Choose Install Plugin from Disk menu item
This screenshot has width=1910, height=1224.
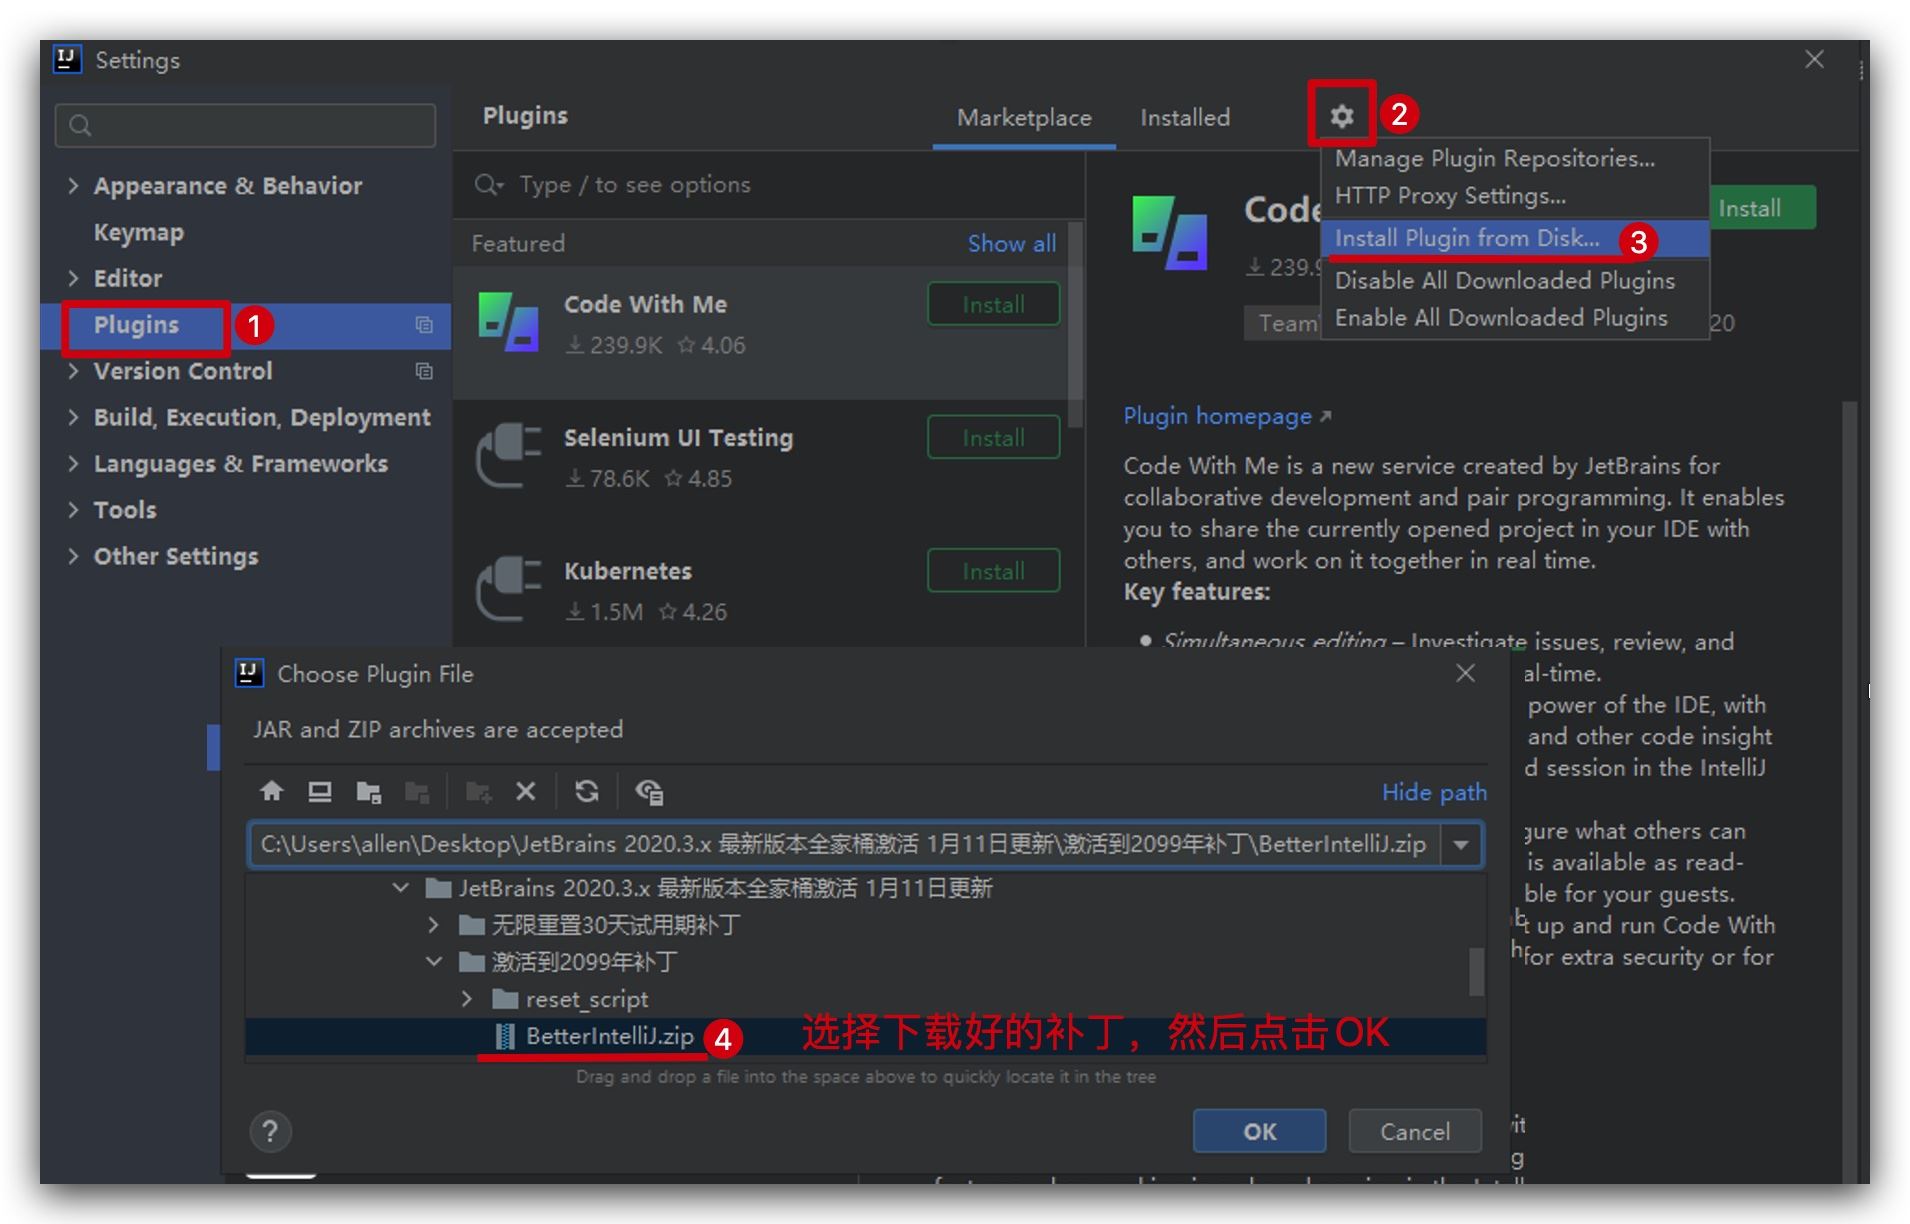[1466, 238]
